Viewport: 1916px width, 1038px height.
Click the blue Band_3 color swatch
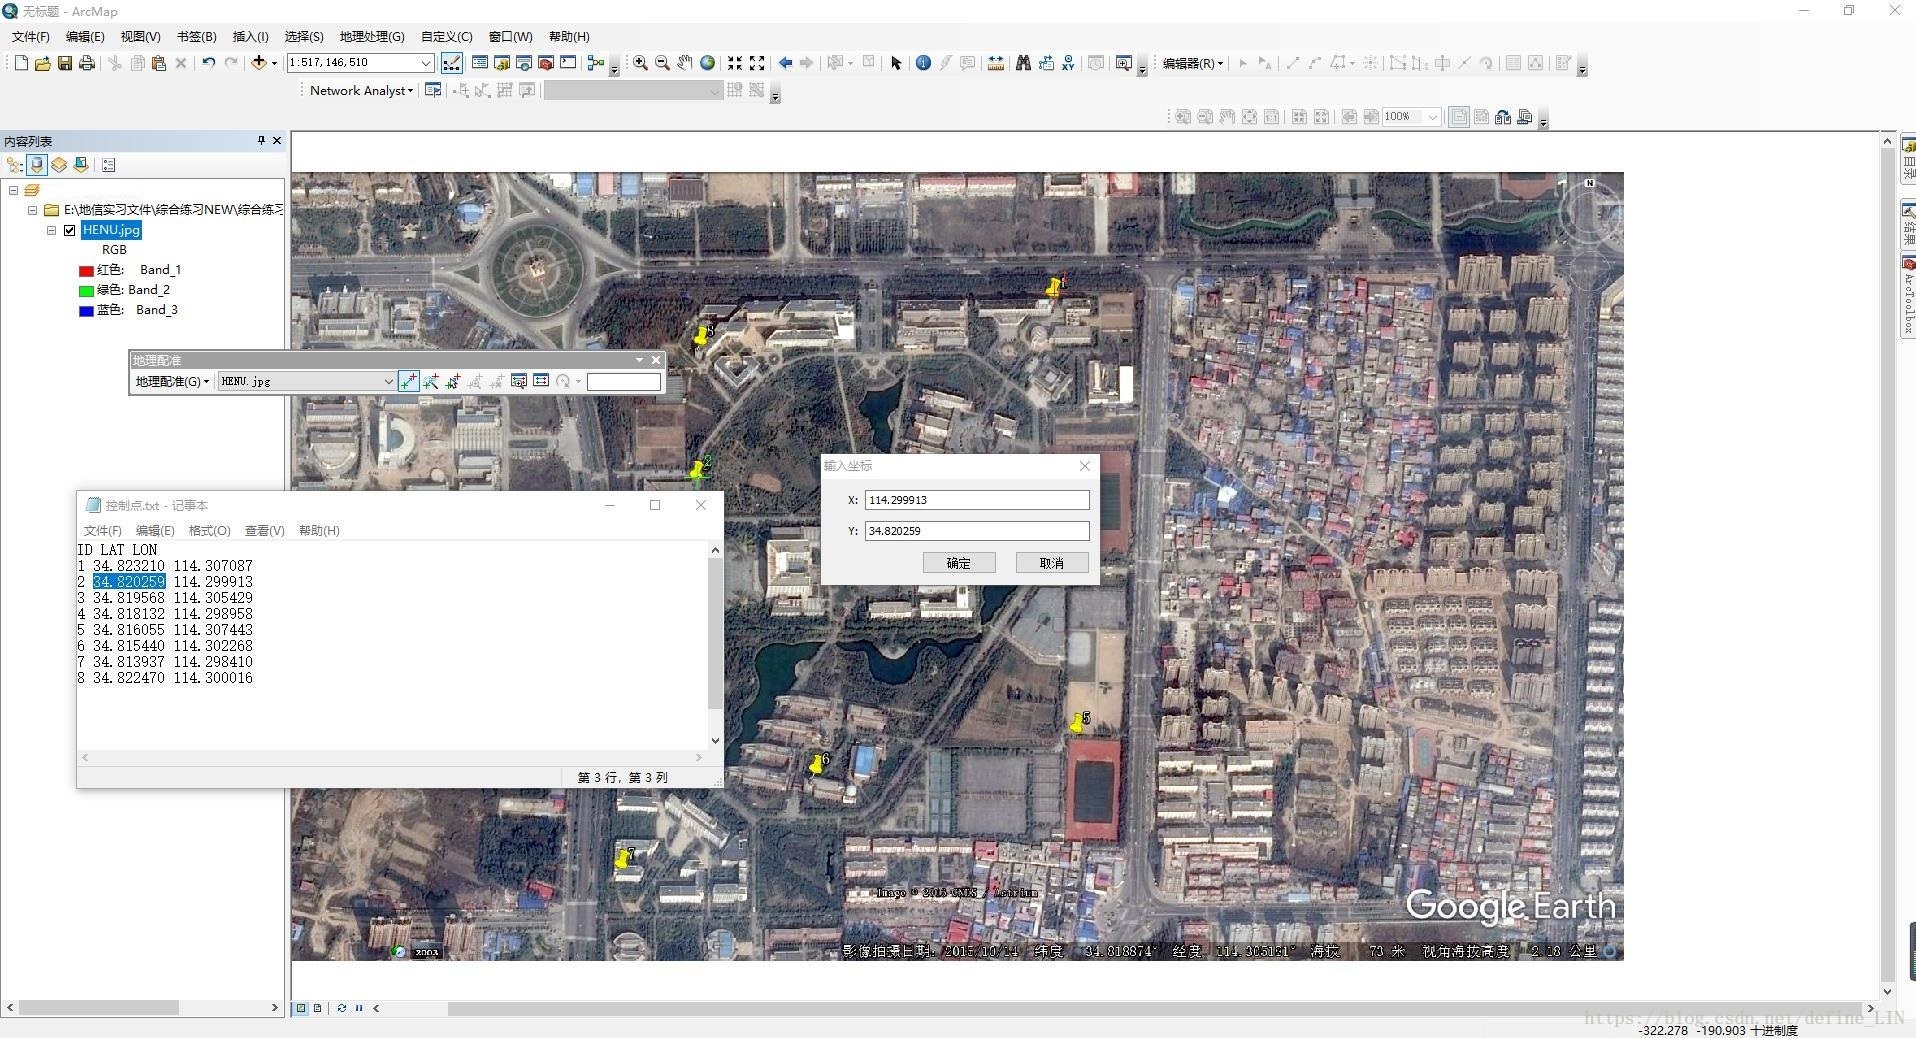tap(86, 311)
